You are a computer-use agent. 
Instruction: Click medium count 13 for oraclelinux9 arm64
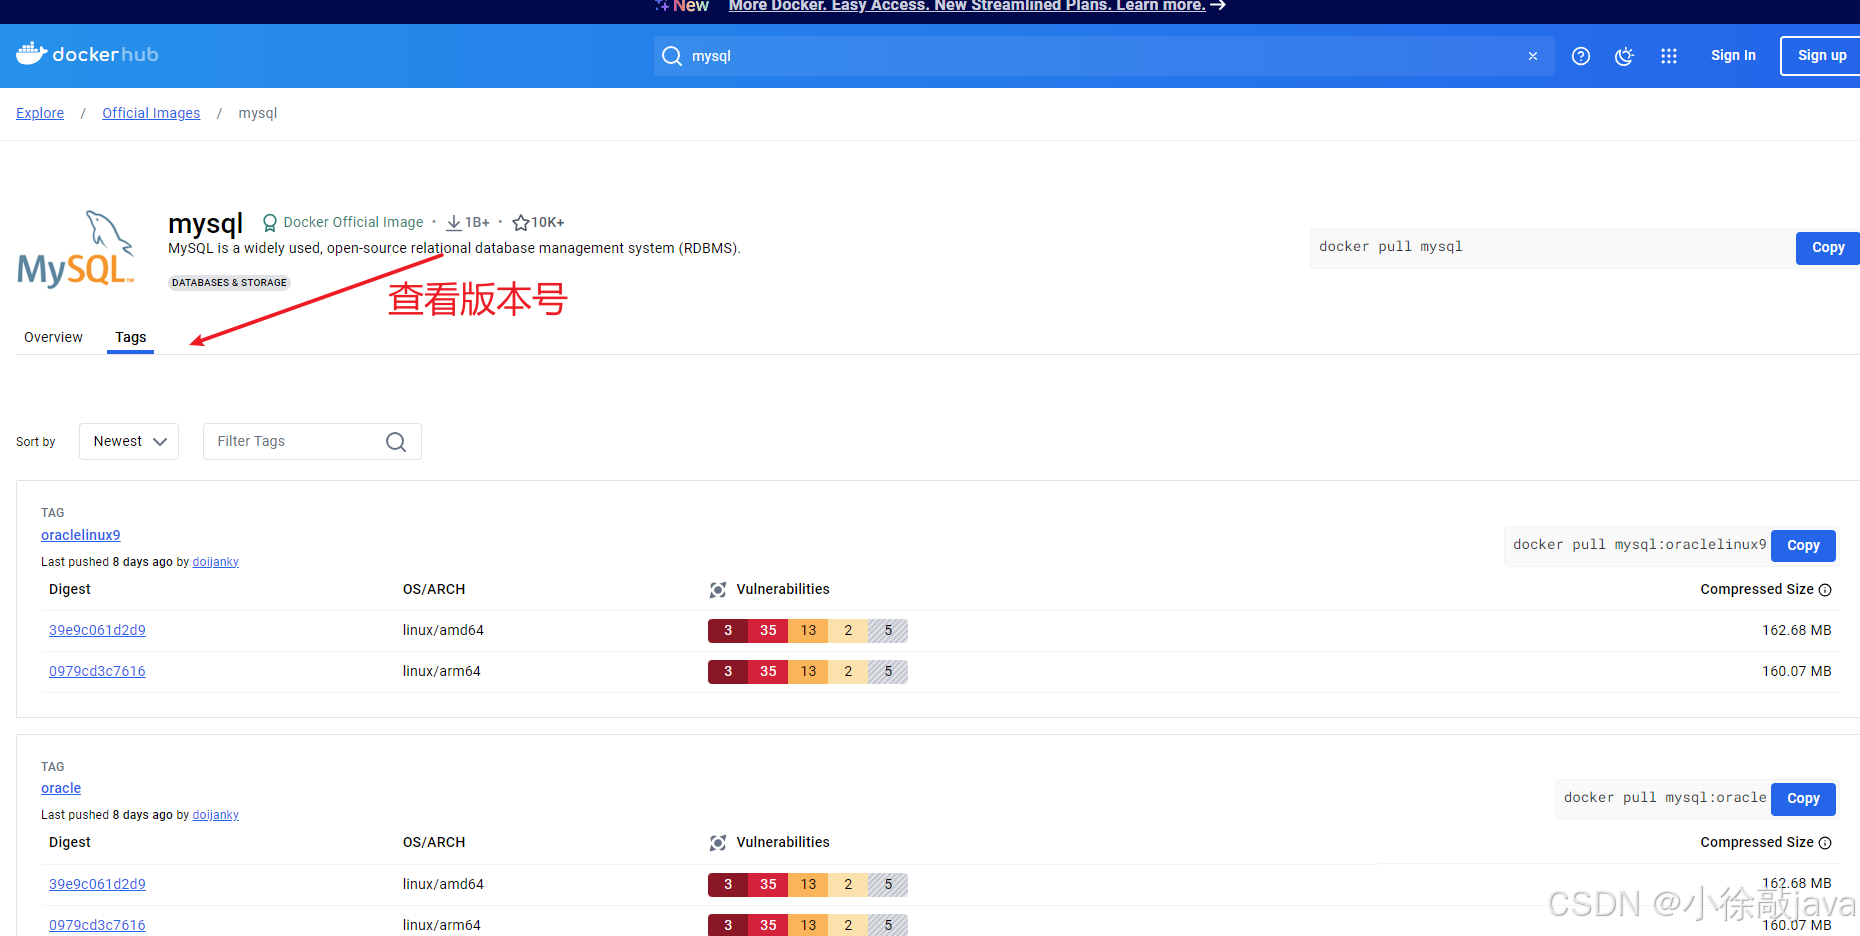click(x=808, y=671)
